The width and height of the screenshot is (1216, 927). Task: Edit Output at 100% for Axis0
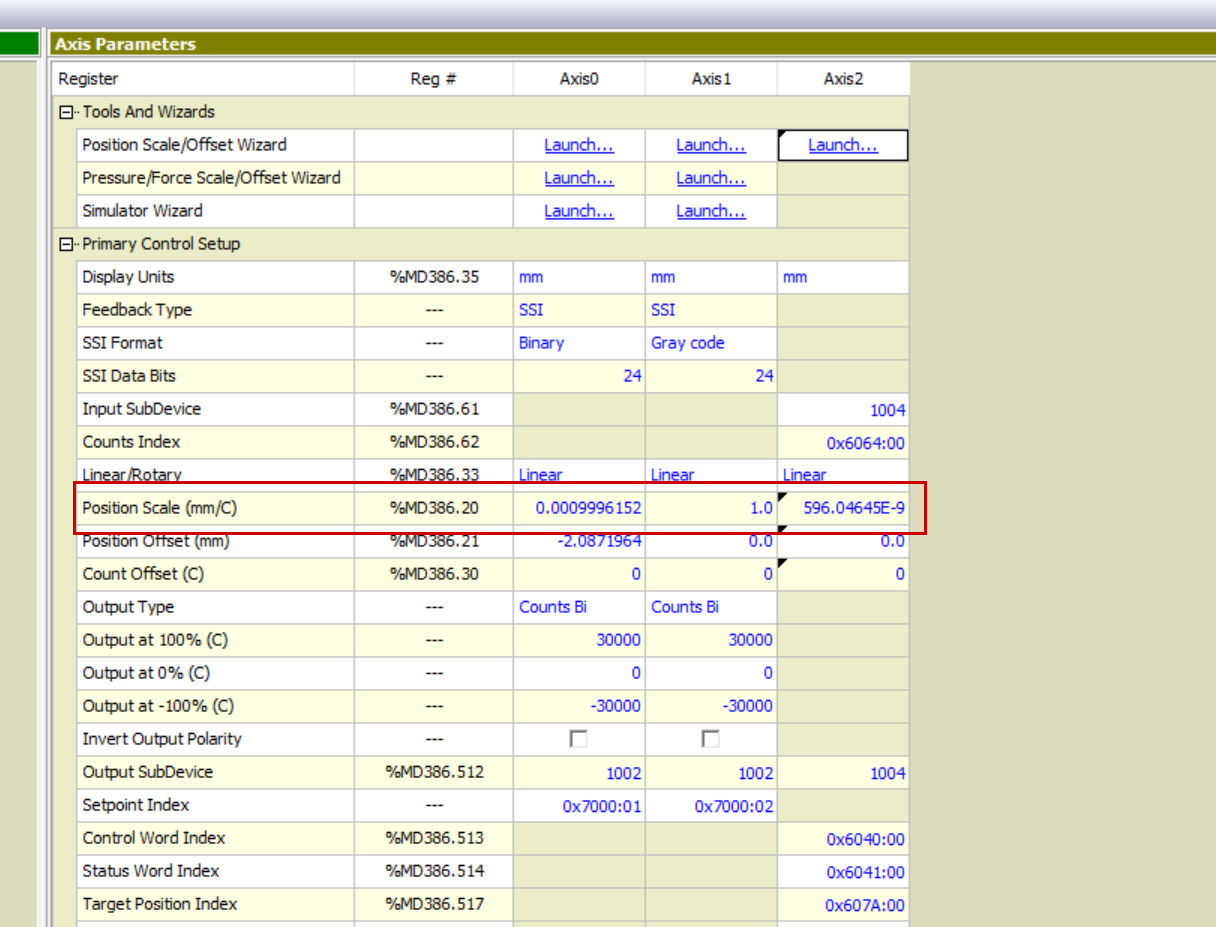[579, 640]
